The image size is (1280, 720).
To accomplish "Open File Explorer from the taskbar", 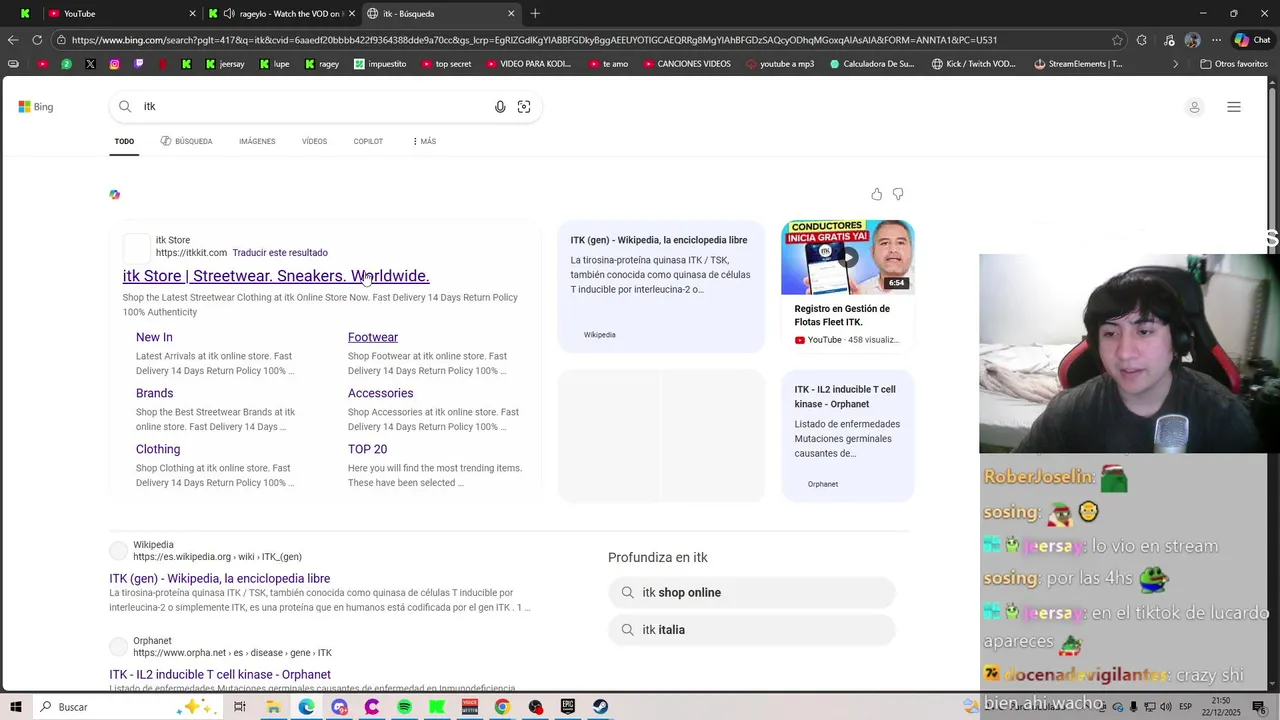I will 273,707.
